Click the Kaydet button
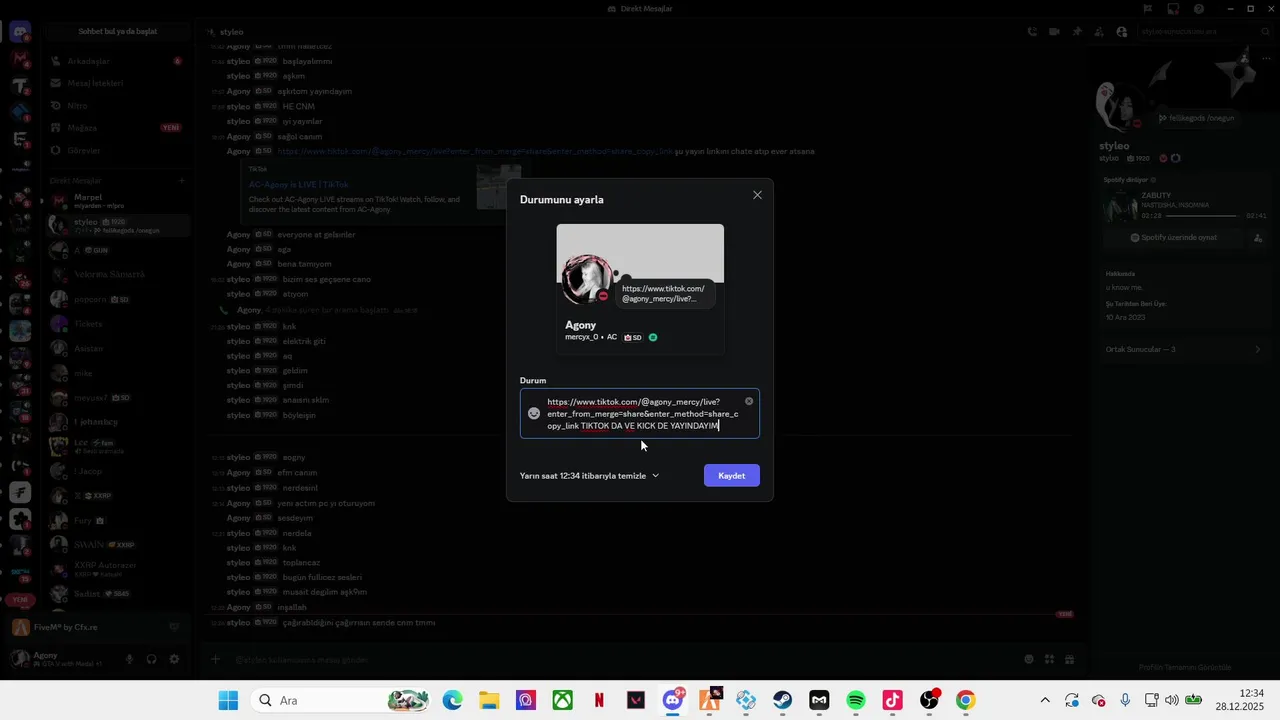The height and width of the screenshot is (720, 1280). coord(732,476)
